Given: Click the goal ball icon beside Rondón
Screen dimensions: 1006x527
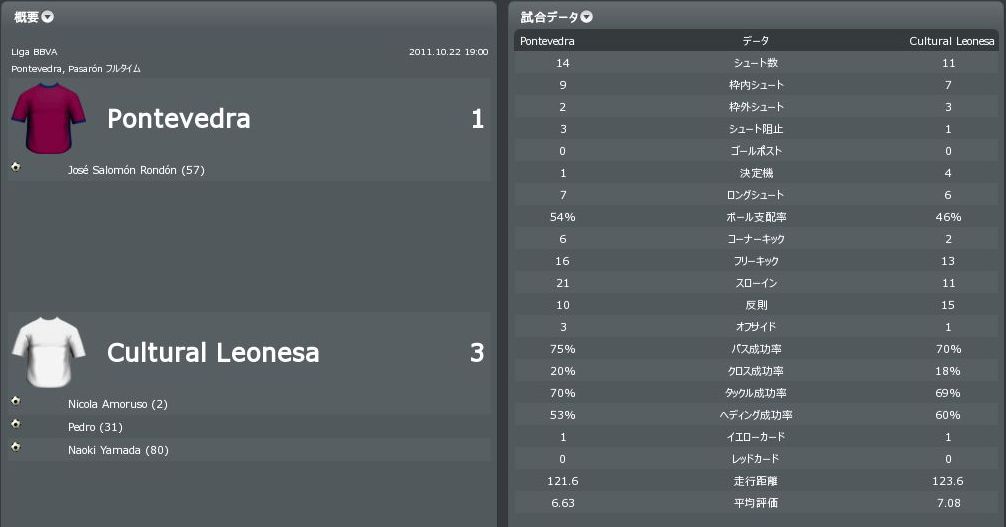Looking at the screenshot, I should click(15, 167).
